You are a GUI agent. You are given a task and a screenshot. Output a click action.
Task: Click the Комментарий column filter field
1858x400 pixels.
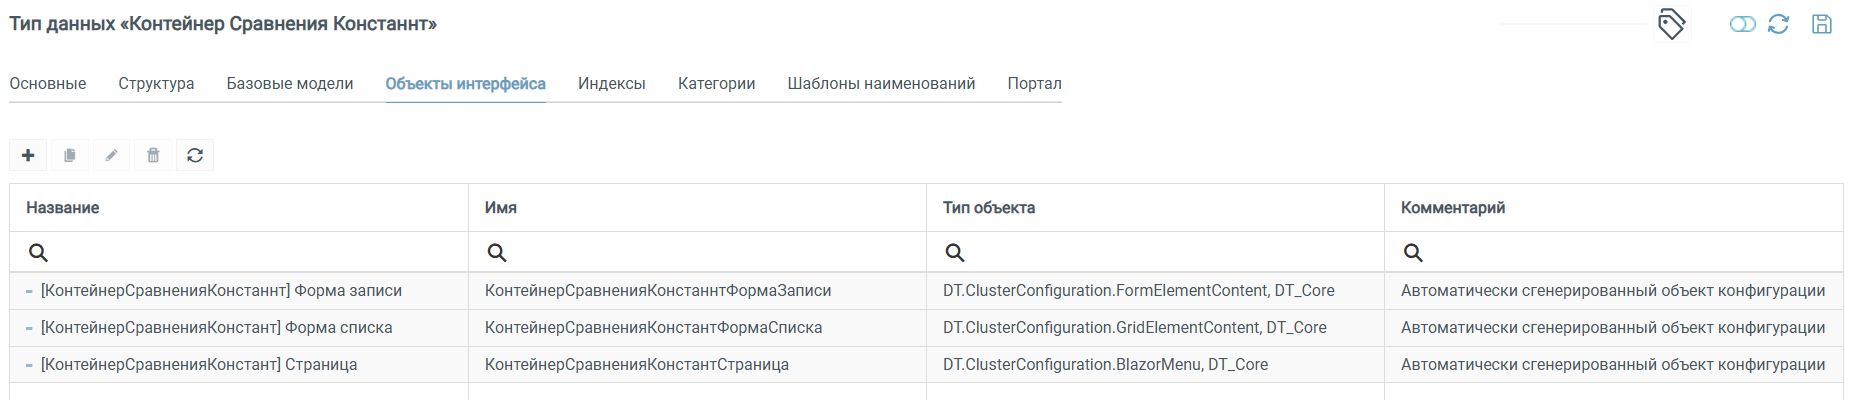pos(1613,252)
